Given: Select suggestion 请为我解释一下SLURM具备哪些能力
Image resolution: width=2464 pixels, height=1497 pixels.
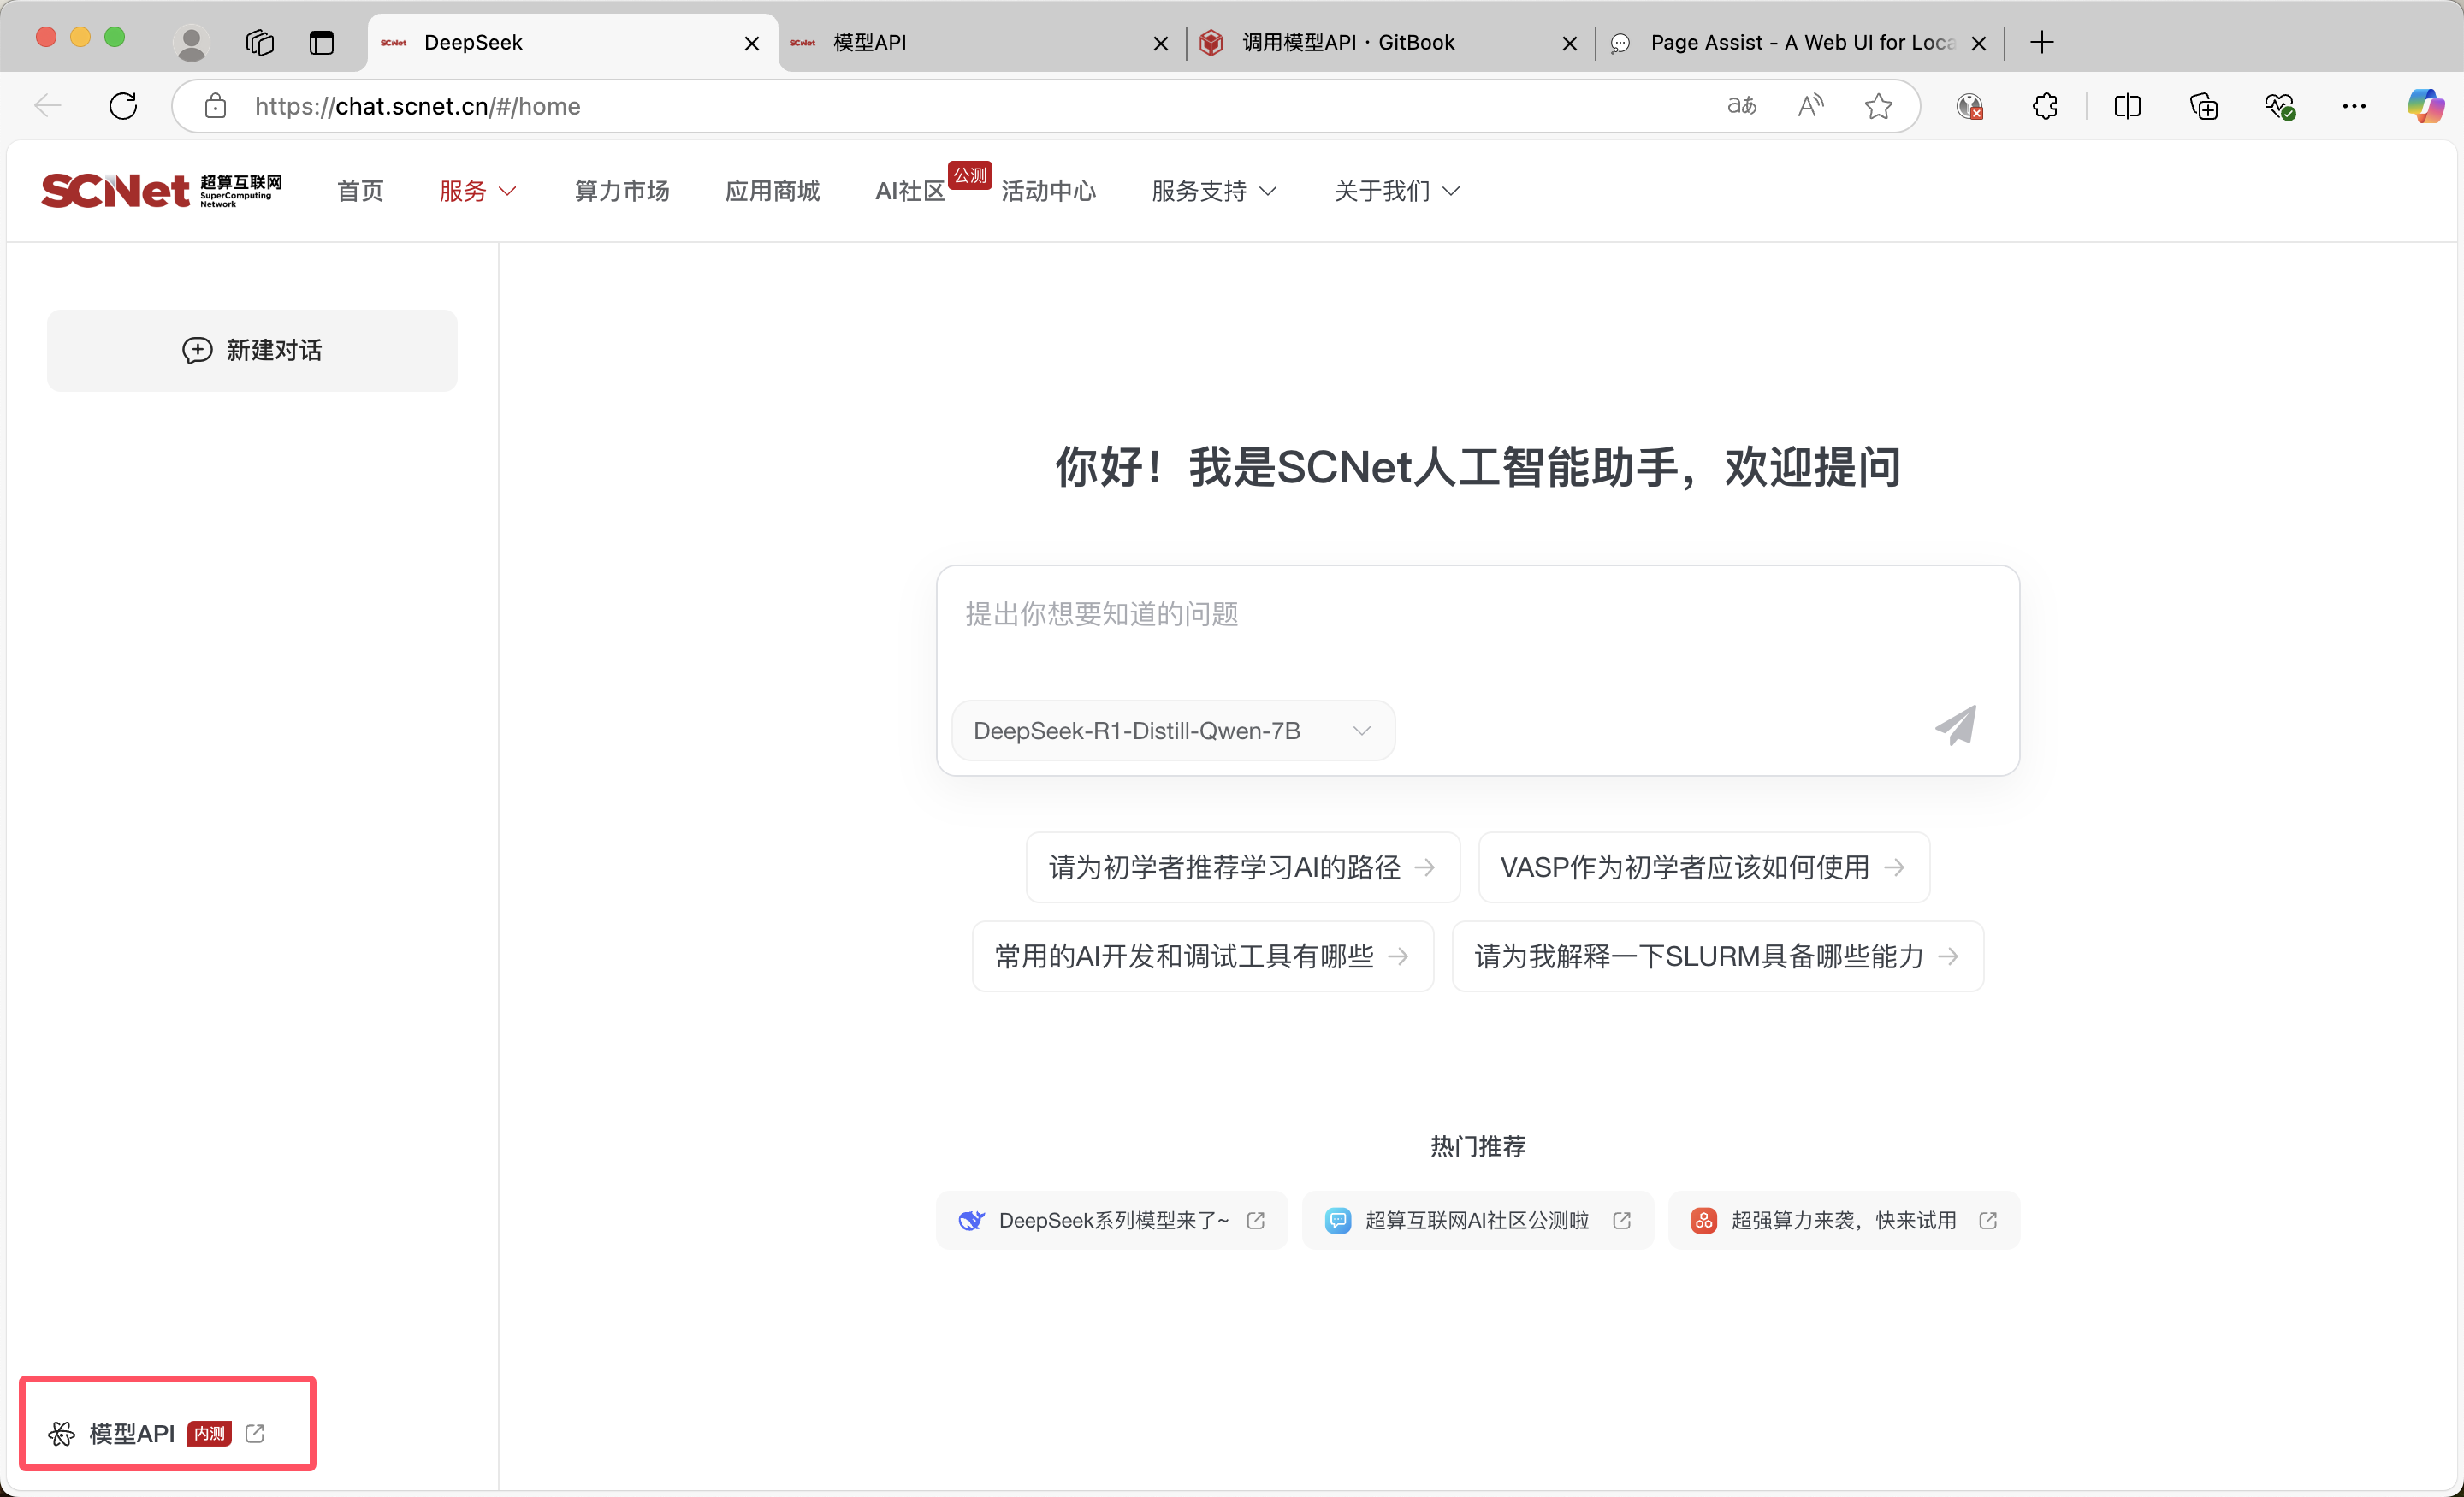Looking at the screenshot, I should point(1717,956).
